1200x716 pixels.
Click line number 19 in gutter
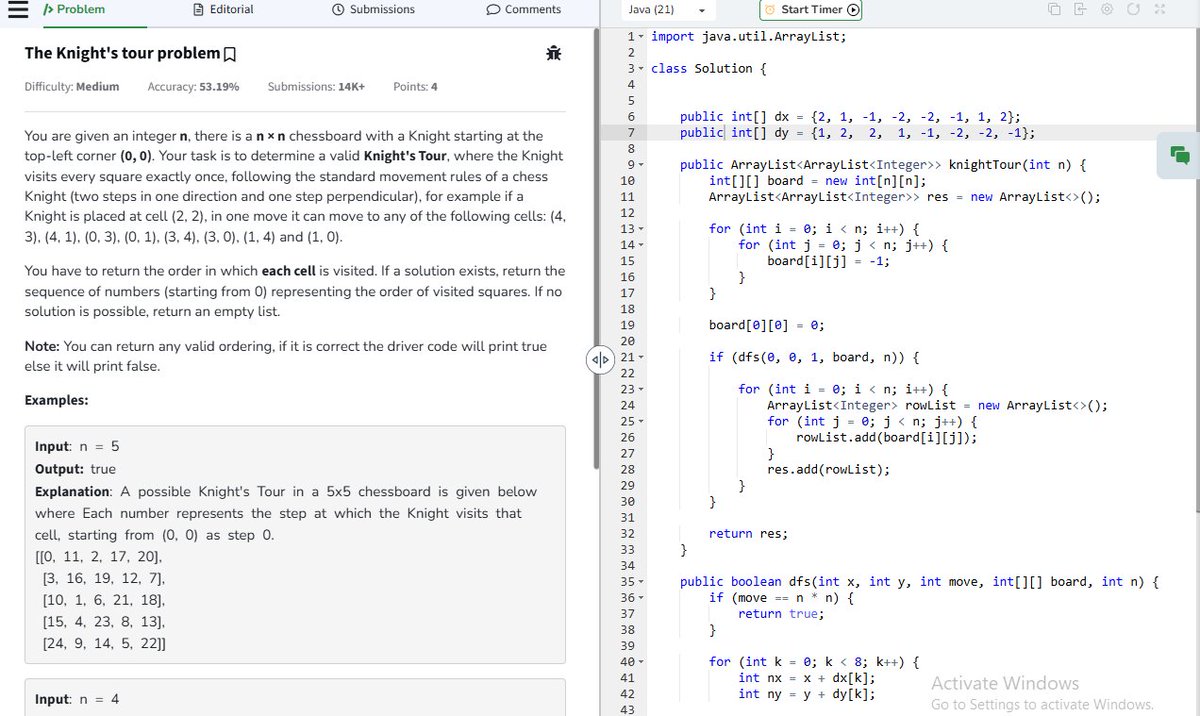(x=628, y=325)
